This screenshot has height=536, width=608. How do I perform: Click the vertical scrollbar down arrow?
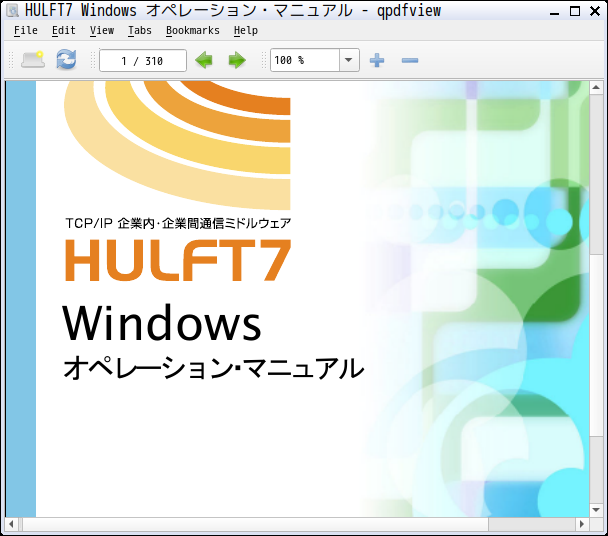[x=596, y=510]
